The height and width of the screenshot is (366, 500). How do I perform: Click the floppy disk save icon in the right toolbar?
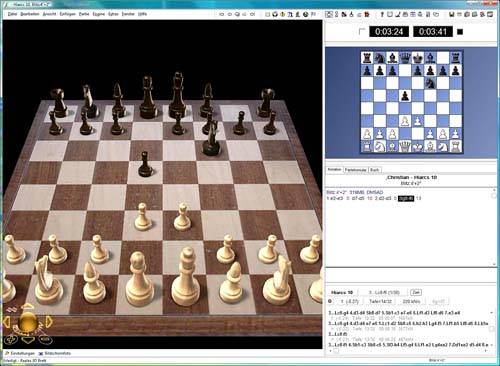452,14
